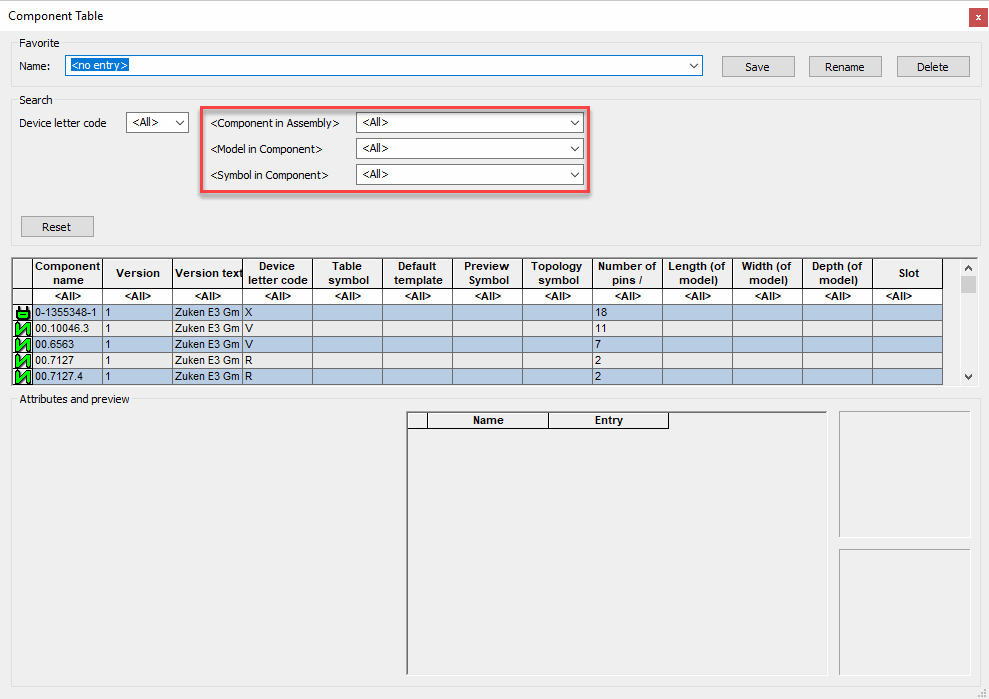The height and width of the screenshot is (699, 989).
Task: Click the Table symbol filter cell
Action: pos(348,296)
